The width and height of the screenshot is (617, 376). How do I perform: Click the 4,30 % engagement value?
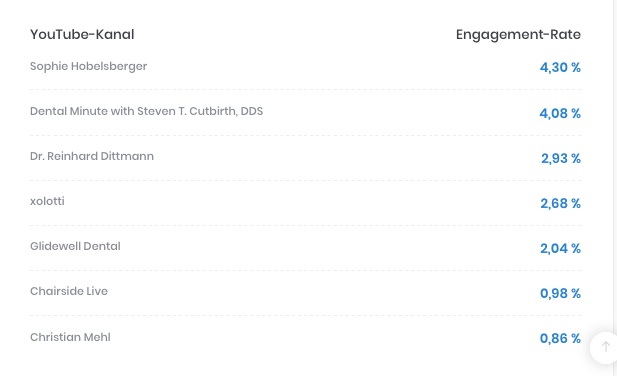(560, 68)
